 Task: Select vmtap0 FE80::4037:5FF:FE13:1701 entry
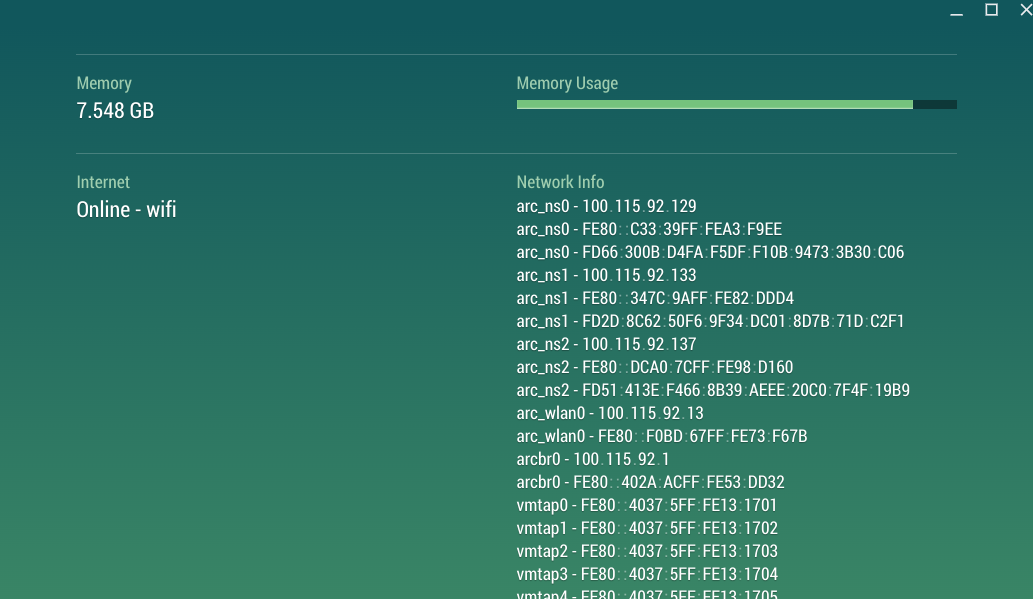click(647, 505)
